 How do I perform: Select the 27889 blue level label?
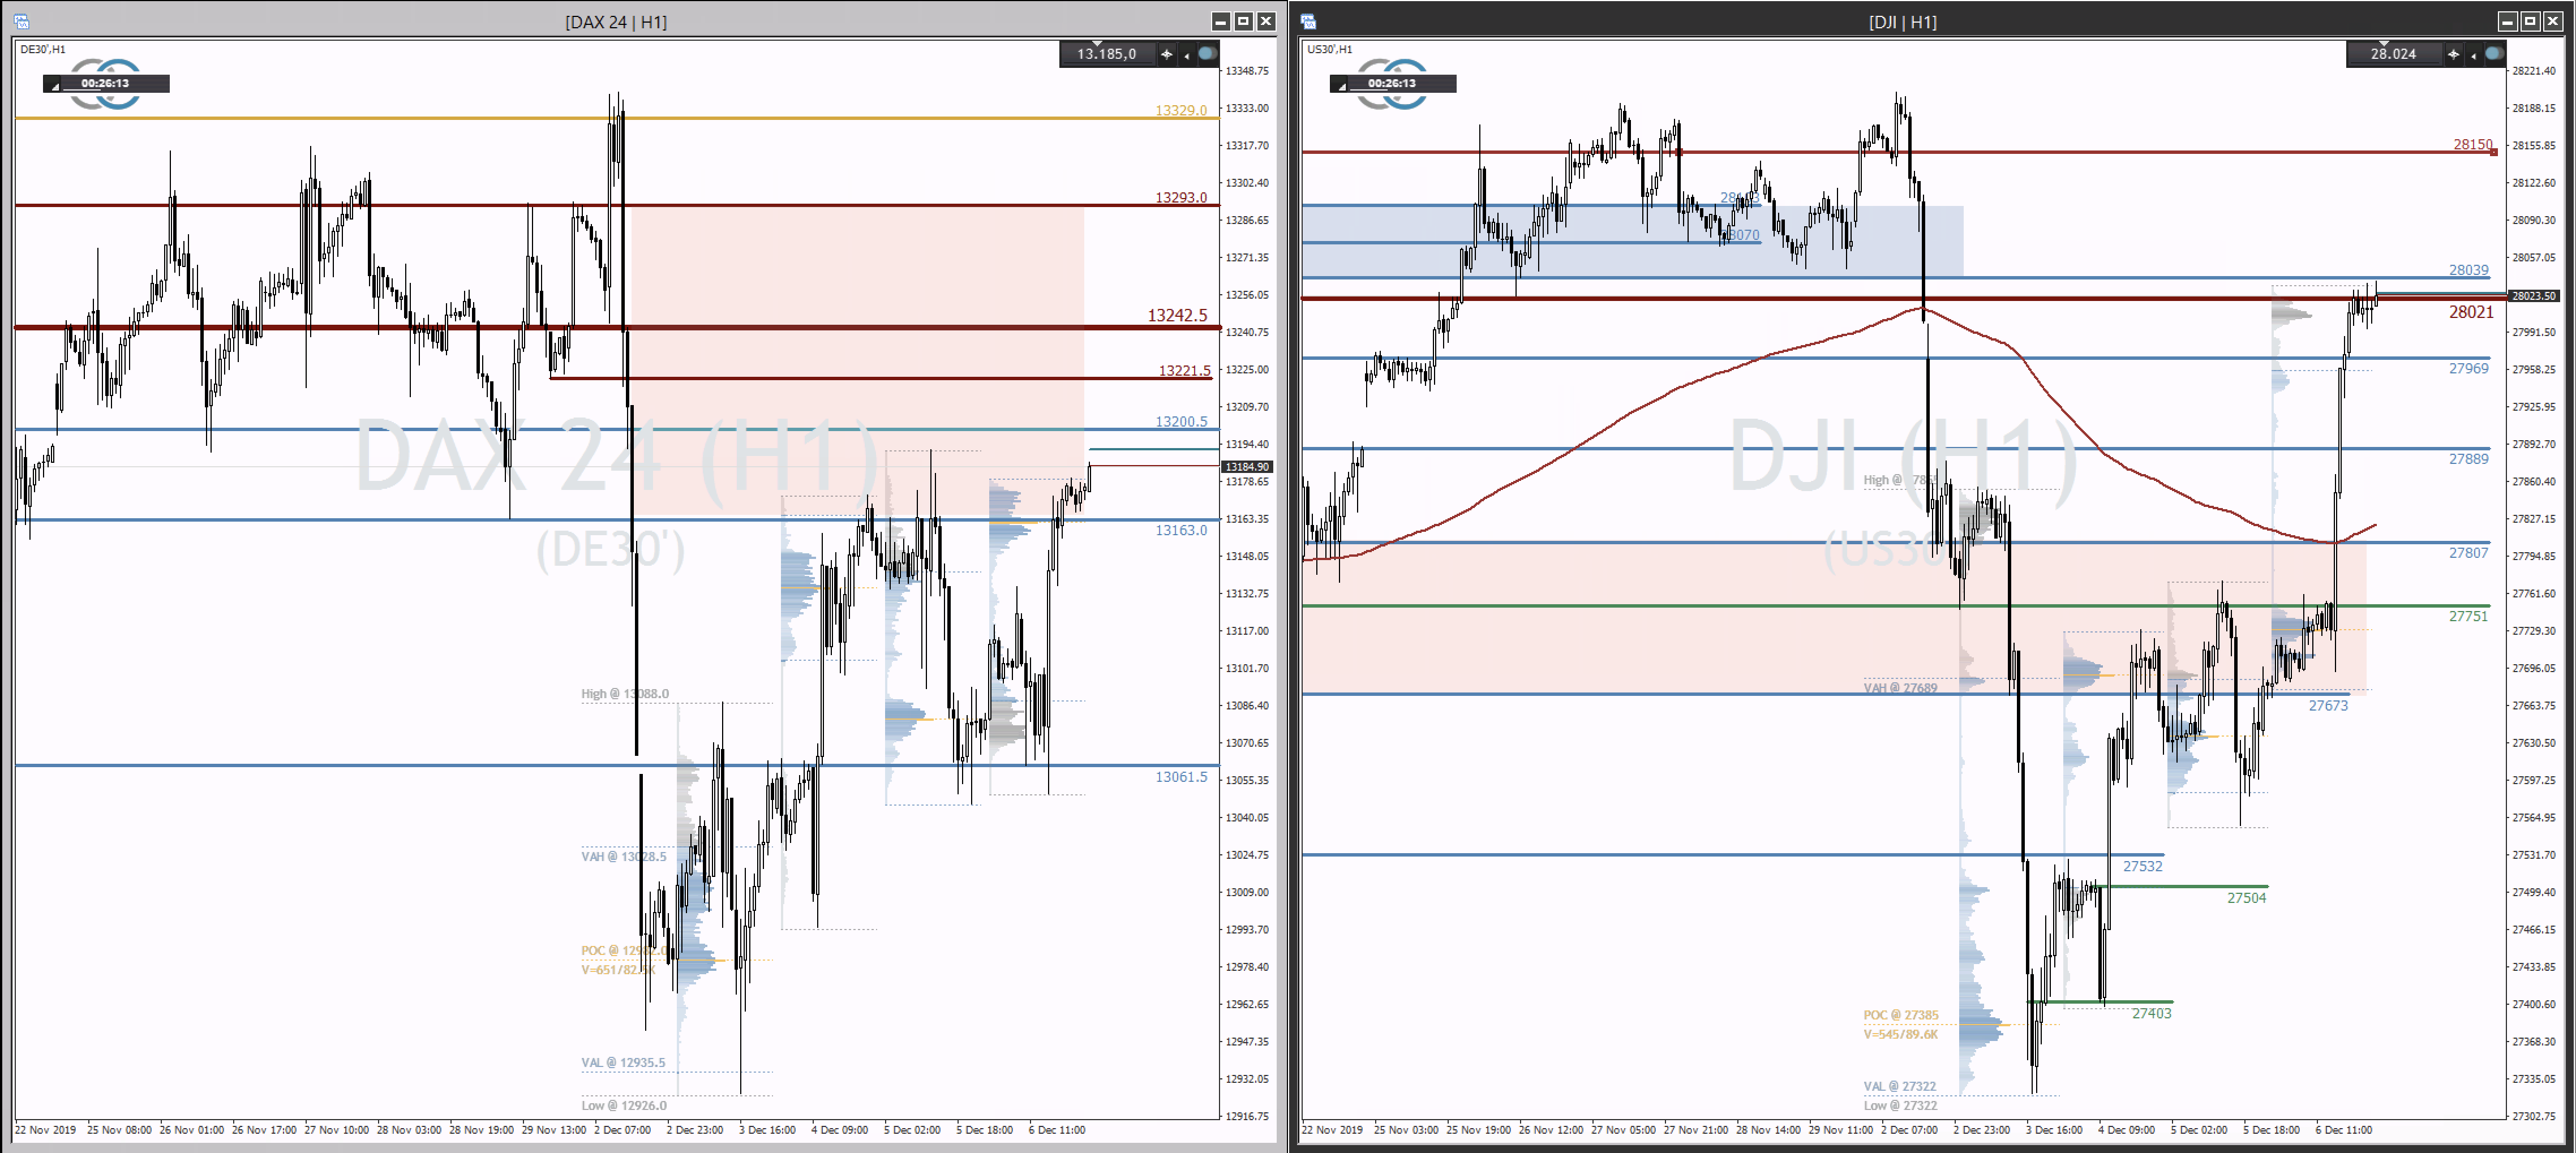tap(2468, 458)
